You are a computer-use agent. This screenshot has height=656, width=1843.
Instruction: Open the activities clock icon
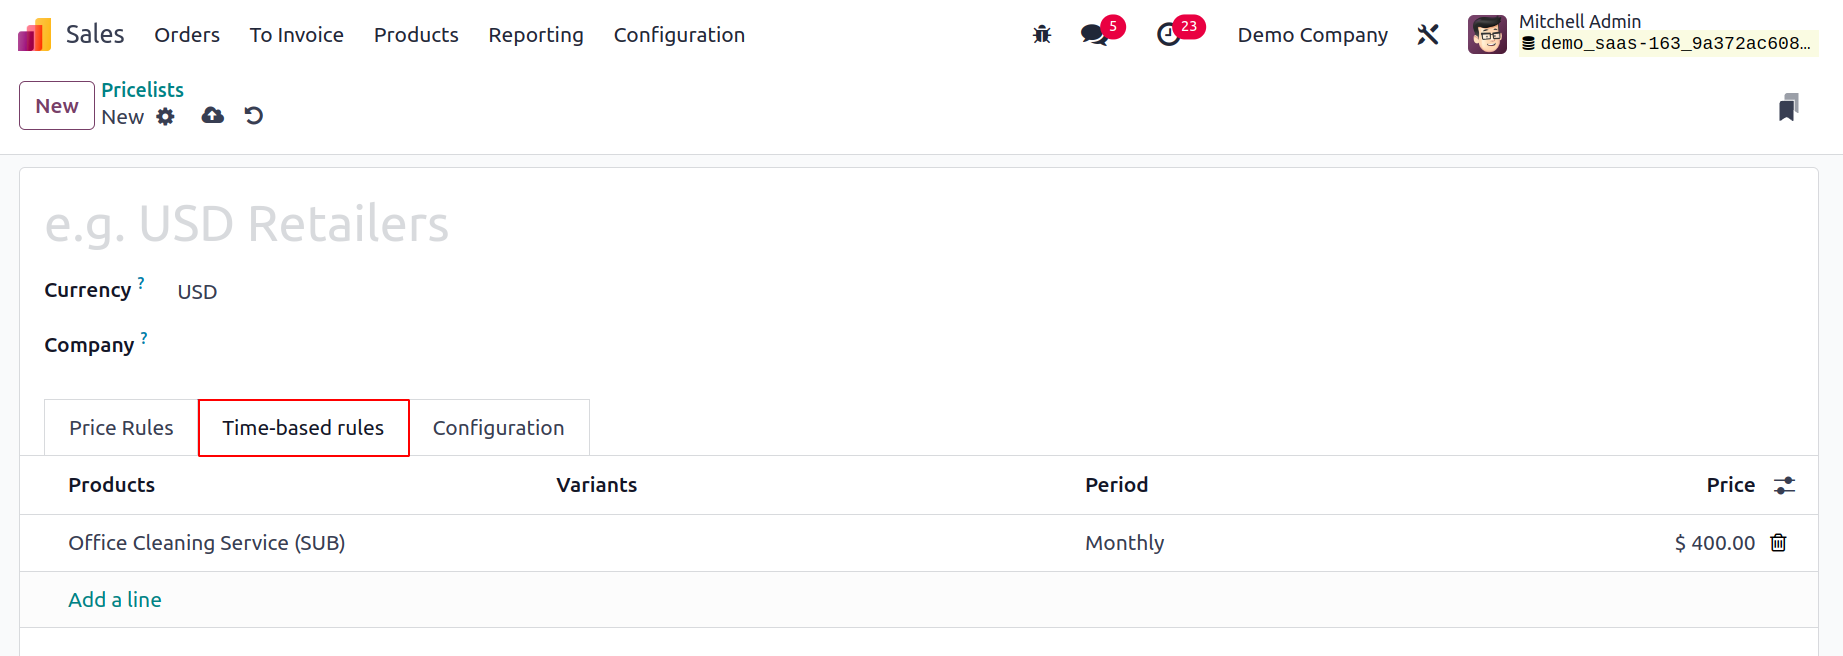coord(1168,35)
